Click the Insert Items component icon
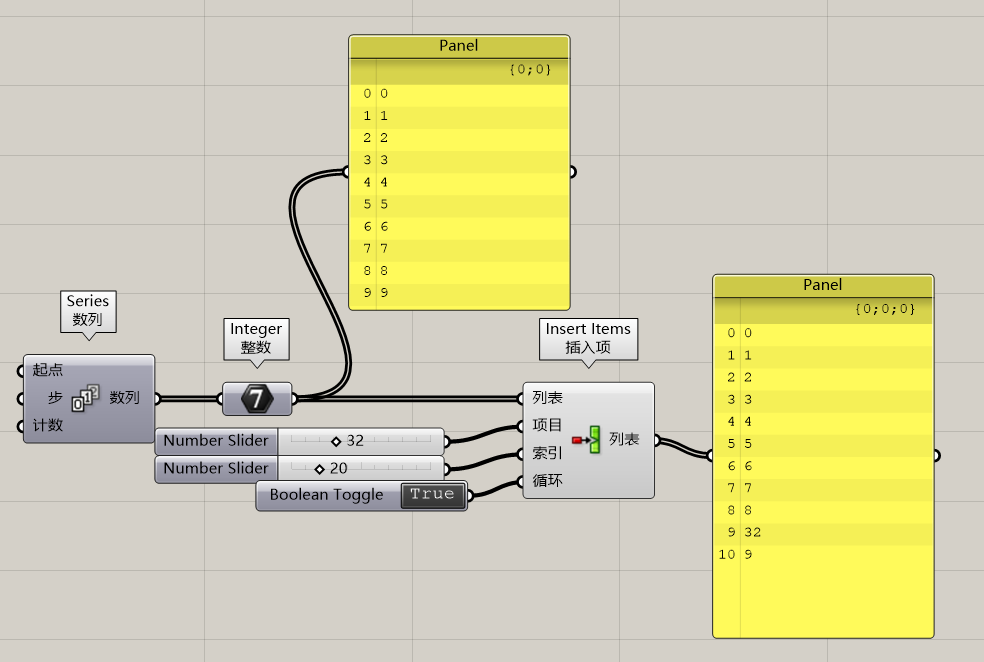 (587, 439)
